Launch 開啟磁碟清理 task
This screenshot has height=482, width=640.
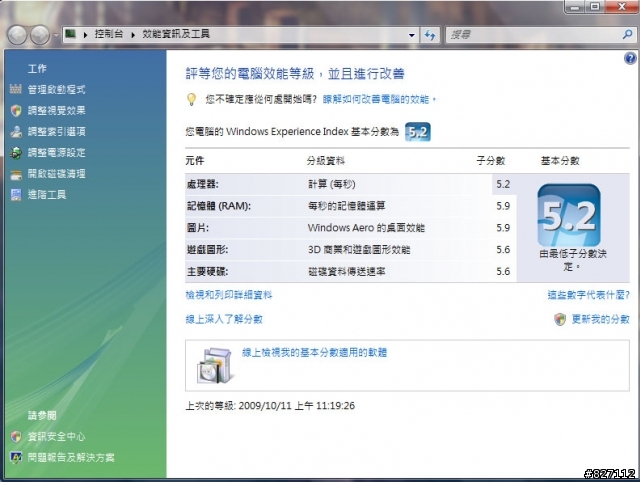[57, 174]
